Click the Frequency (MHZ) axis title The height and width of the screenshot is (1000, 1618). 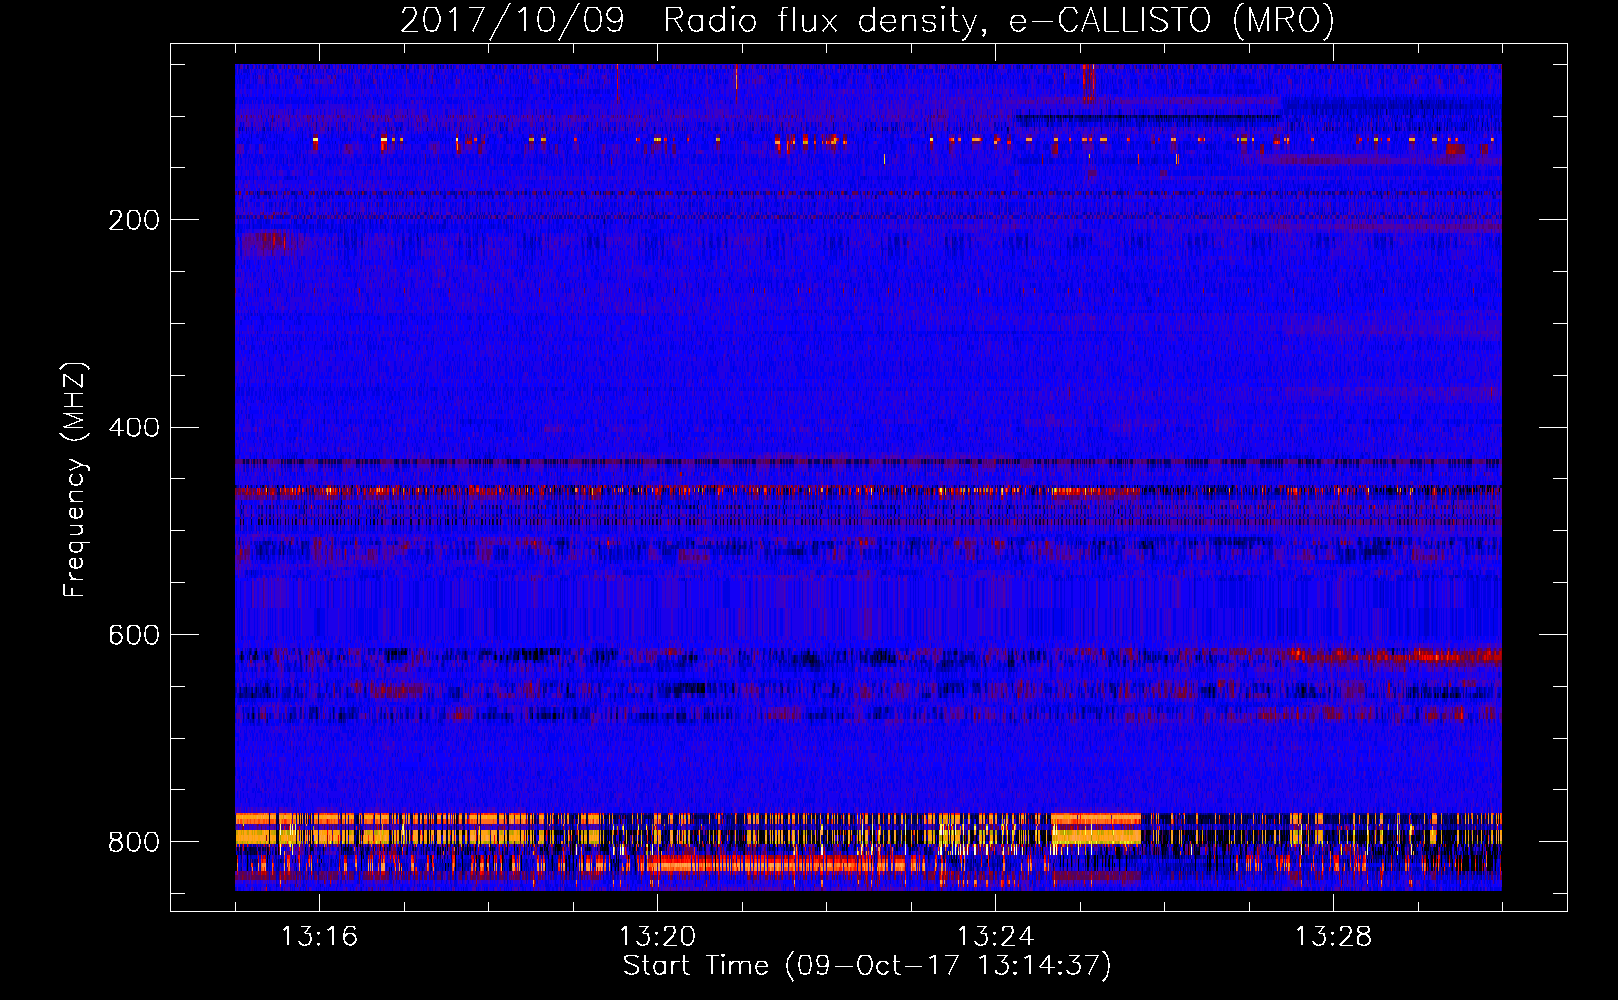(x=75, y=479)
